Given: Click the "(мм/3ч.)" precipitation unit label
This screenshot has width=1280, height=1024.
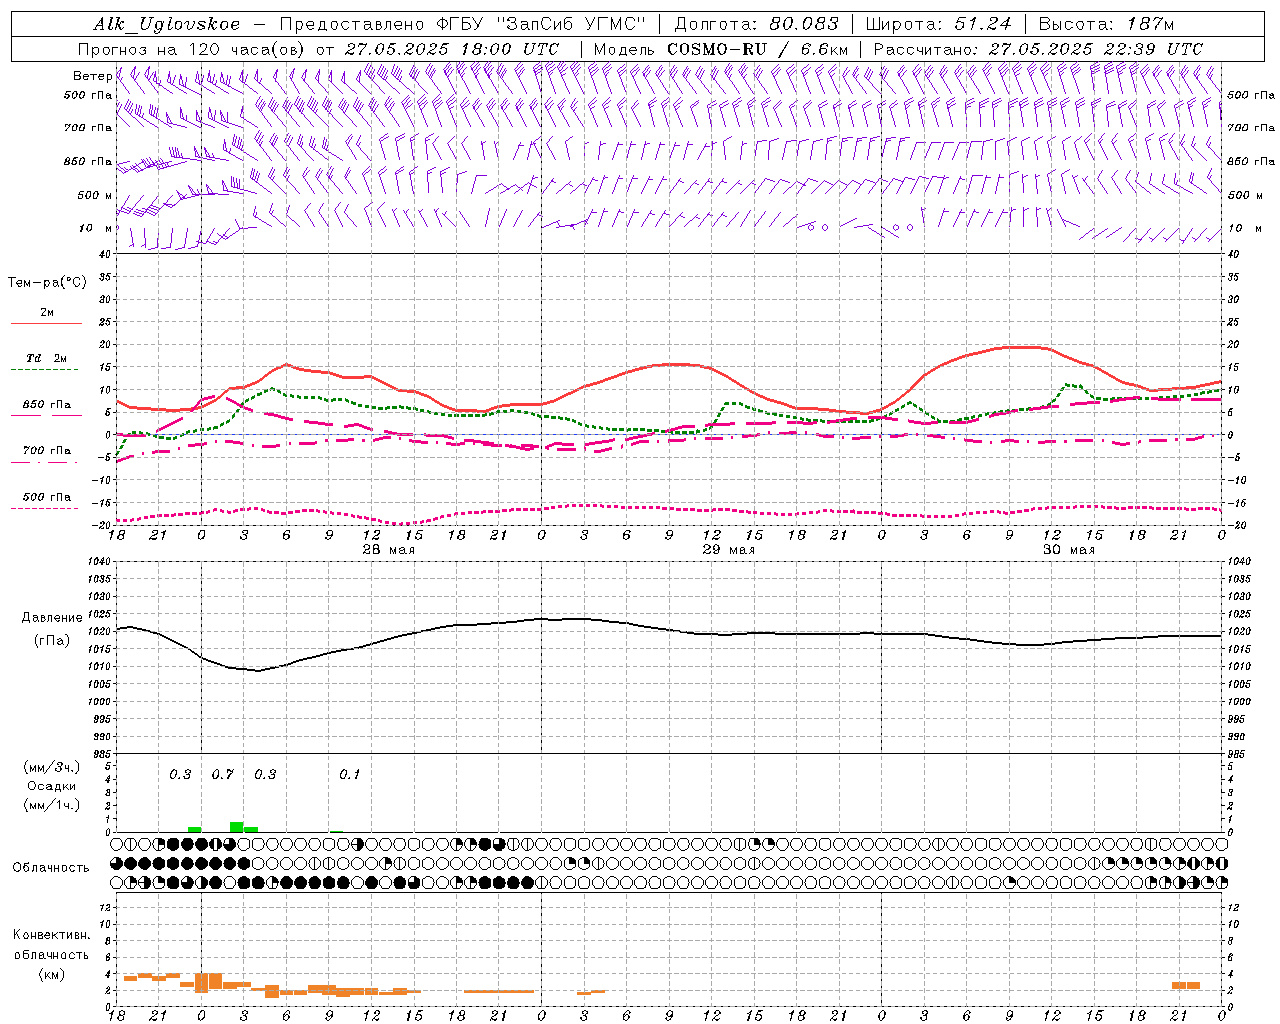Looking at the screenshot, I should click(x=51, y=767).
